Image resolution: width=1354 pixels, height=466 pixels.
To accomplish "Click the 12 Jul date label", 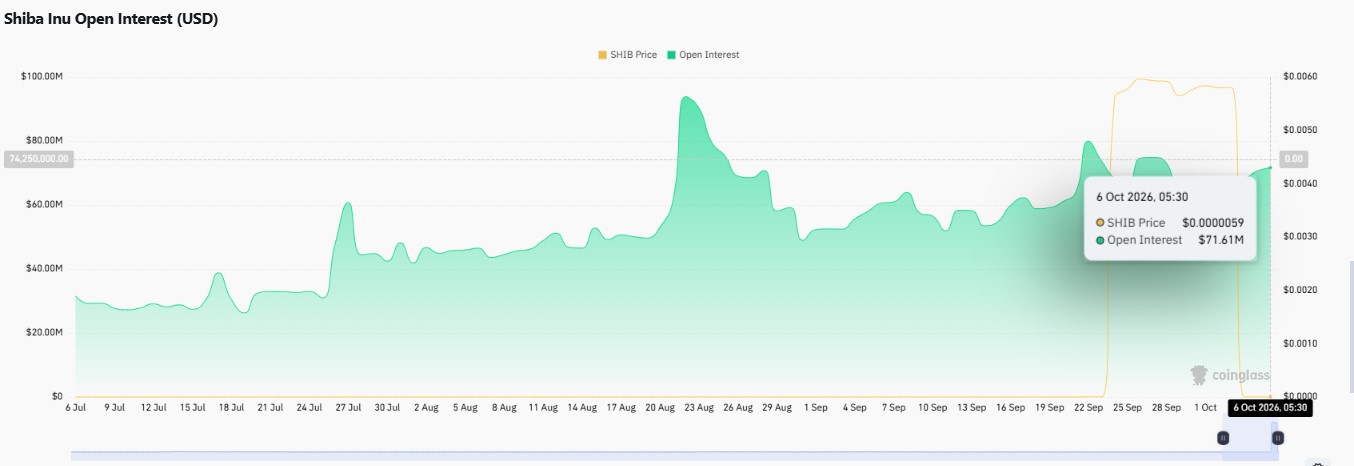I will click(153, 408).
